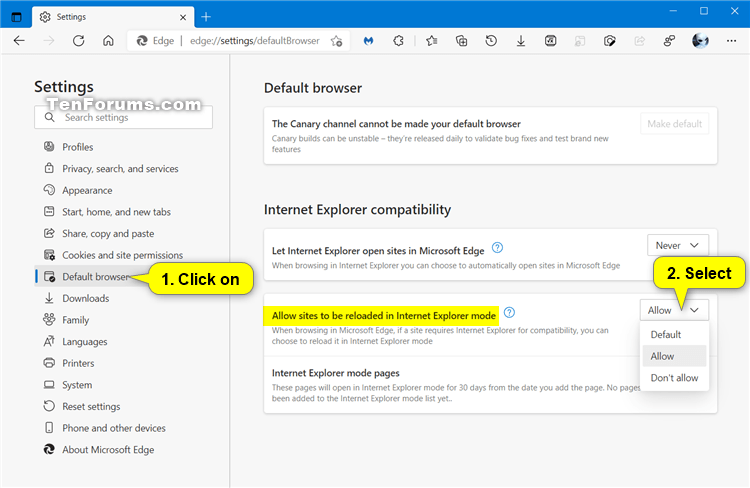Open the Collections icon
Image resolution: width=750 pixels, height=488 pixels.
[x=462, y=41]
